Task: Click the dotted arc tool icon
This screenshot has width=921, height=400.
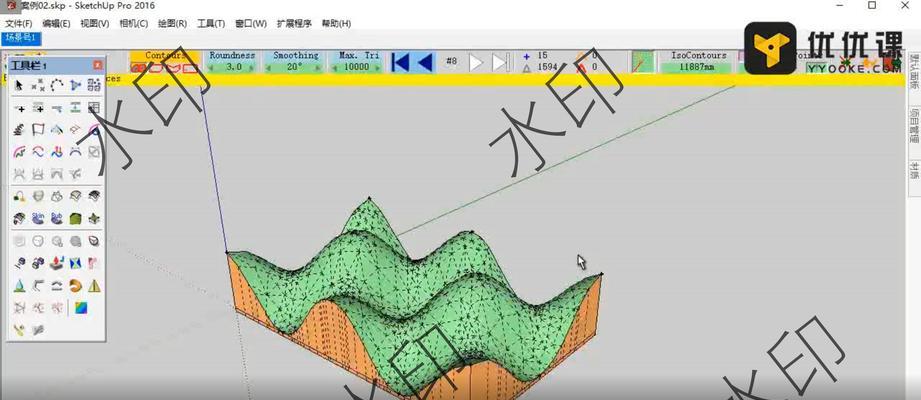Action: 56,86
